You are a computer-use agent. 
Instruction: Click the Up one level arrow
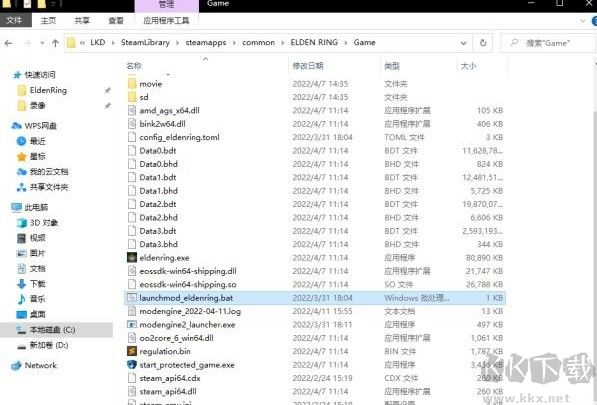click(55, 43)
